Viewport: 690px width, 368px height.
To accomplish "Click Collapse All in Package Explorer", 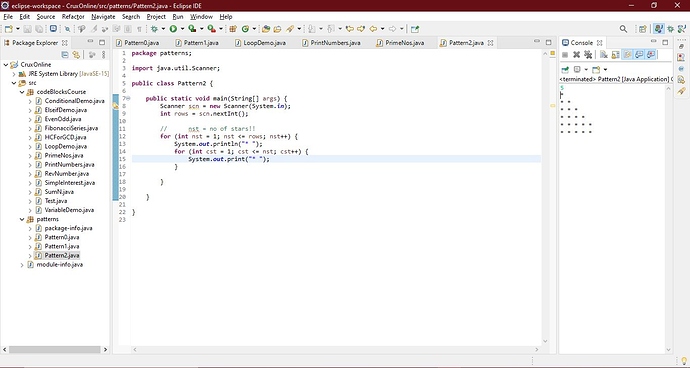I will tap(65, 55).
